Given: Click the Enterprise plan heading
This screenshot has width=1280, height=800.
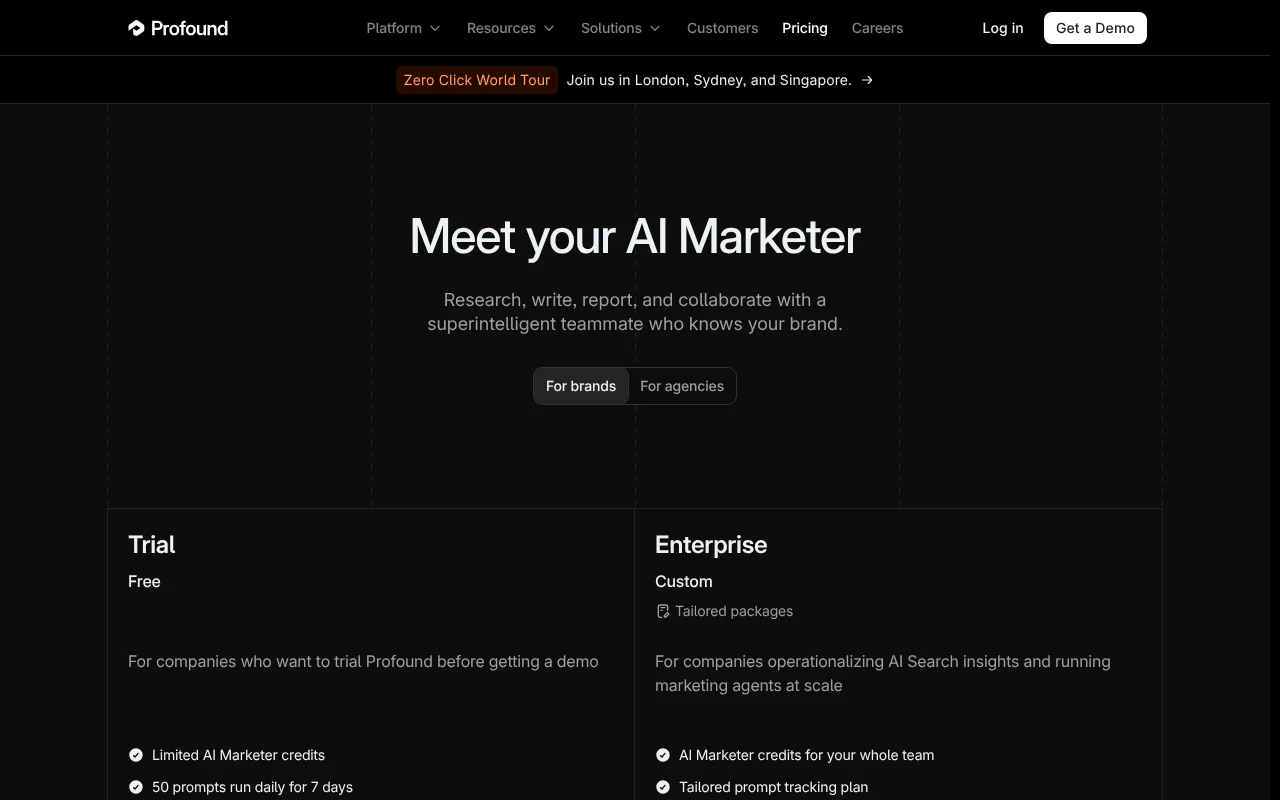Looking at the screenshot, I should [711, 544].
